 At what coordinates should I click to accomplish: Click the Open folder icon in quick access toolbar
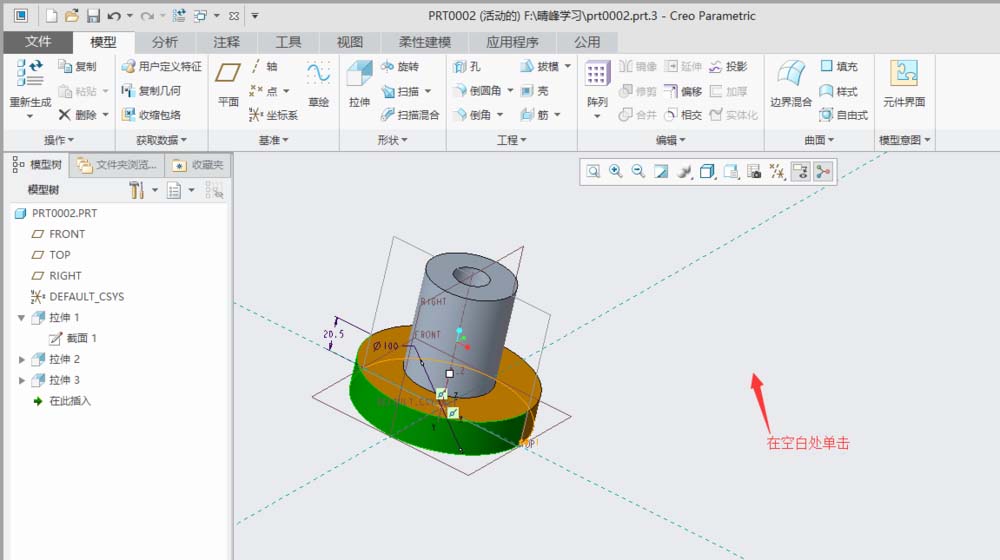pos(72,15)
